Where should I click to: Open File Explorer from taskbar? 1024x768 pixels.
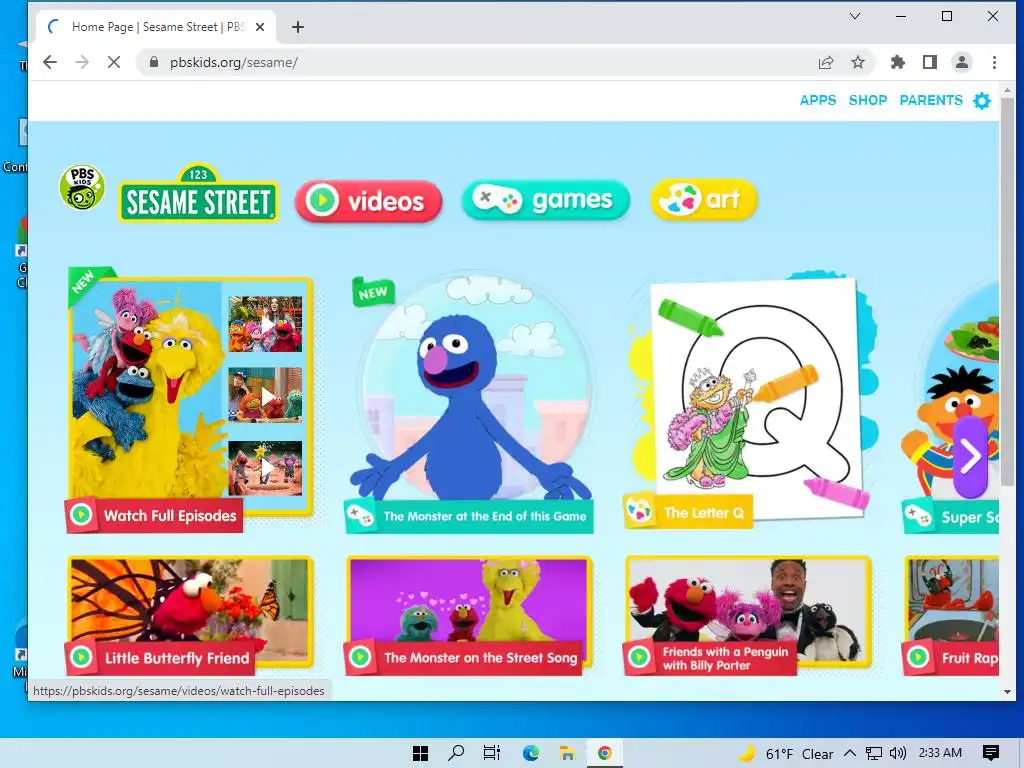(567, 753)
